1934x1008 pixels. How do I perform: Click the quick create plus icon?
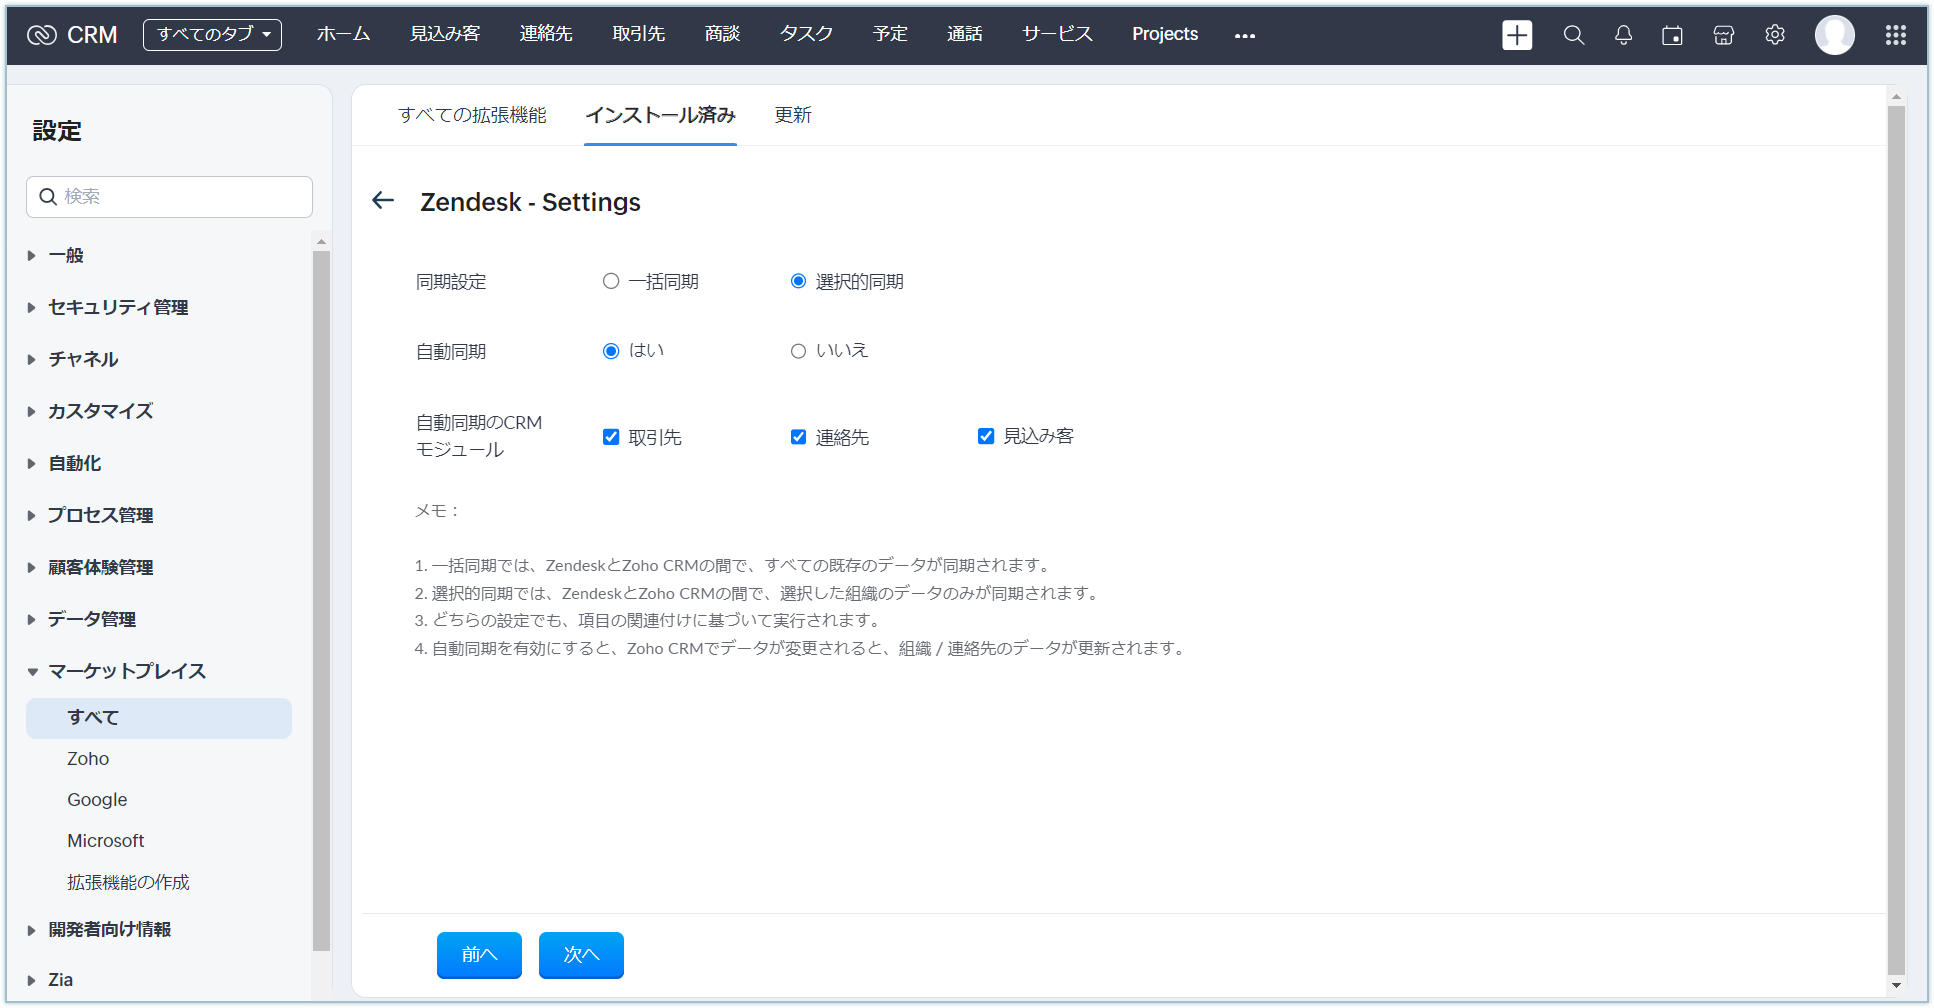click(x=1516, y=35)
